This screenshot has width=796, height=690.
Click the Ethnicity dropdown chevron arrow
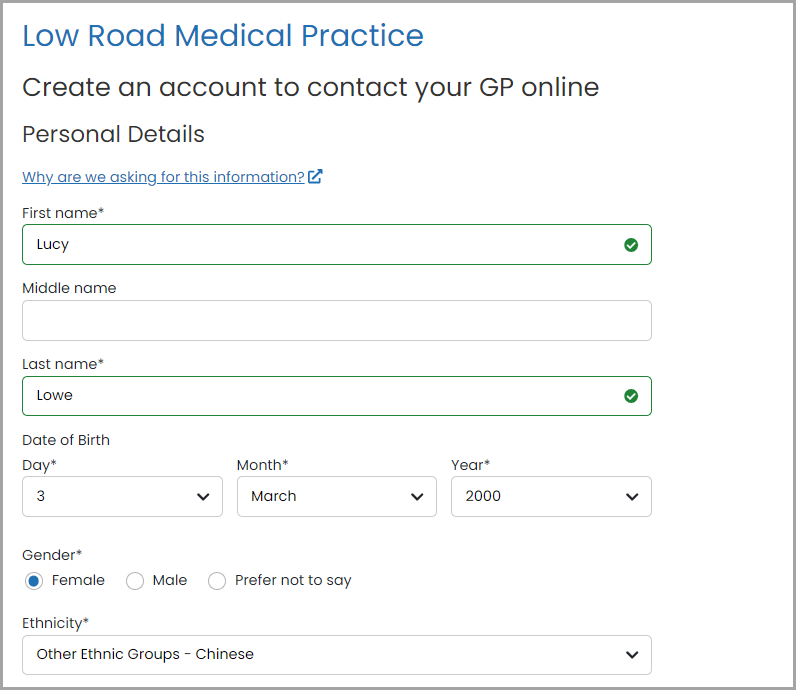point(632,655)
